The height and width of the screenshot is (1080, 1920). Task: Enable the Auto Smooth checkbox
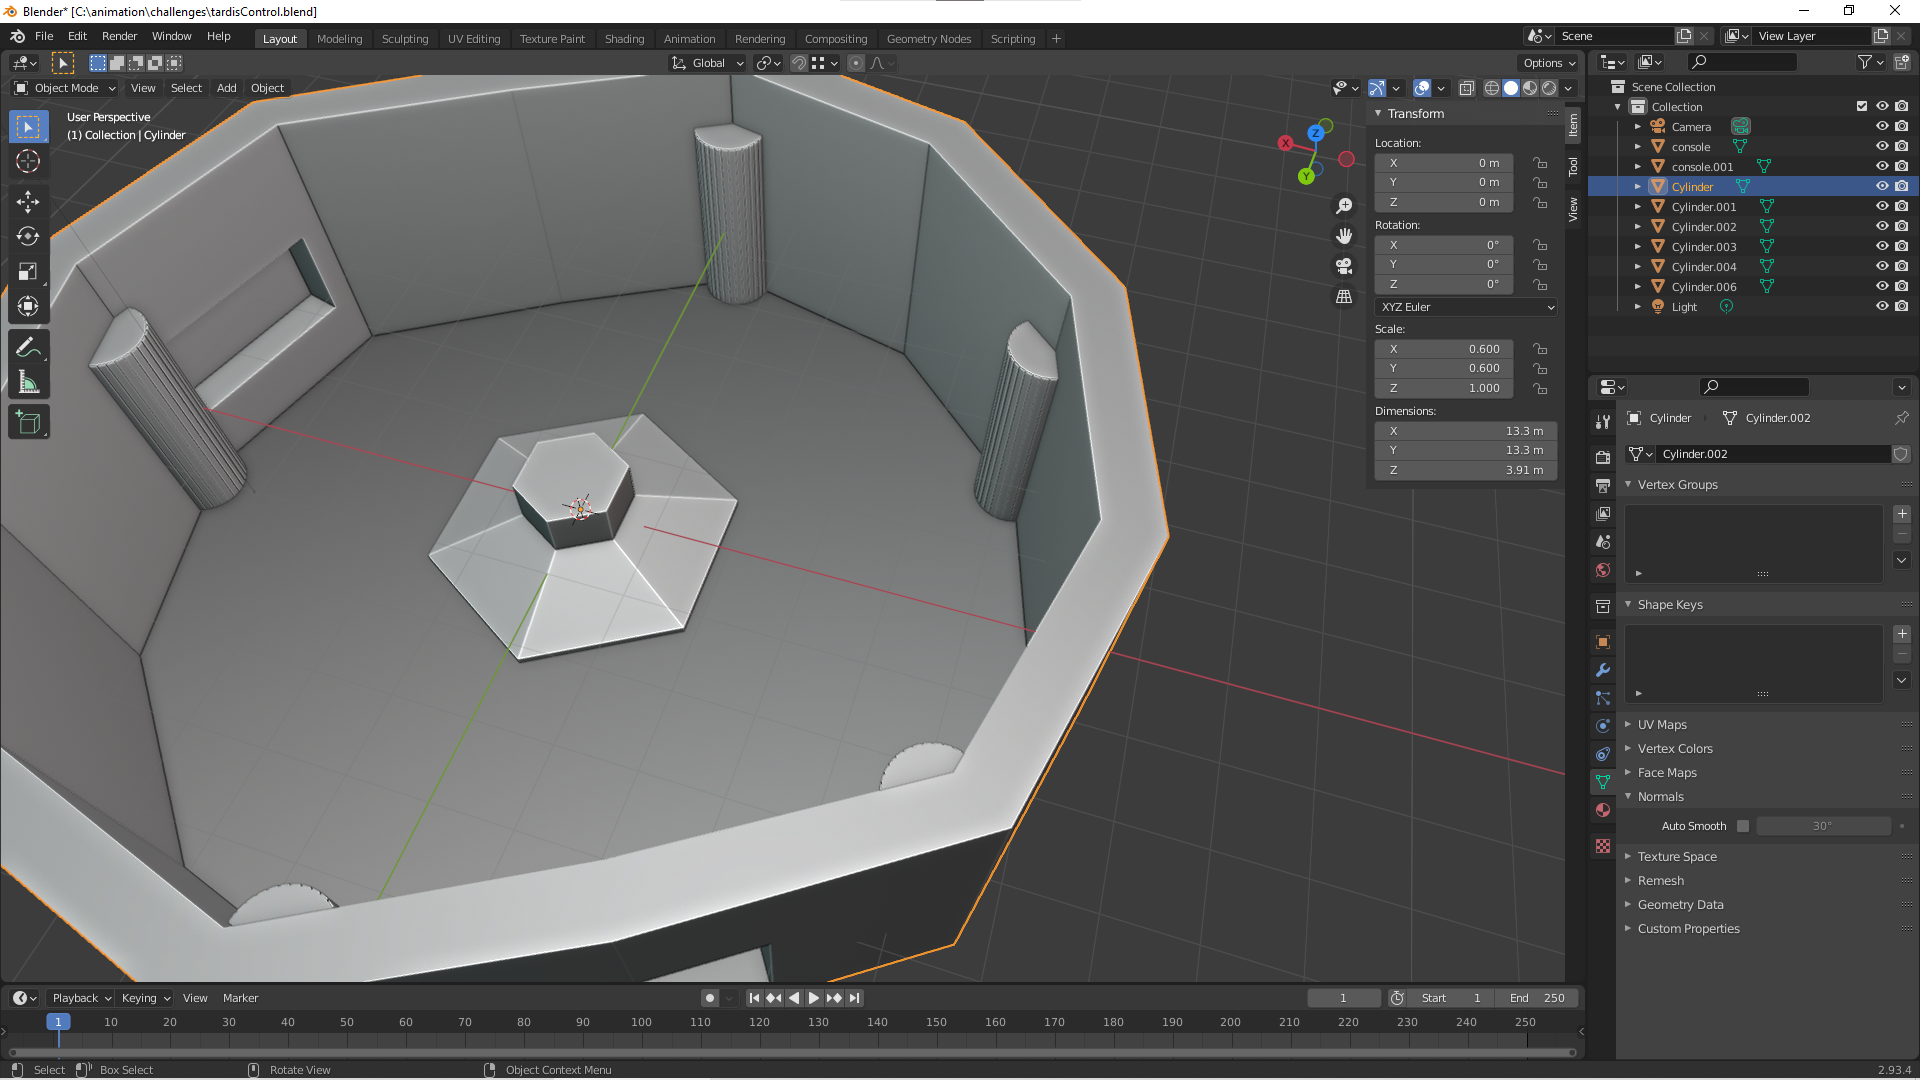click(x=1743, y=826)
